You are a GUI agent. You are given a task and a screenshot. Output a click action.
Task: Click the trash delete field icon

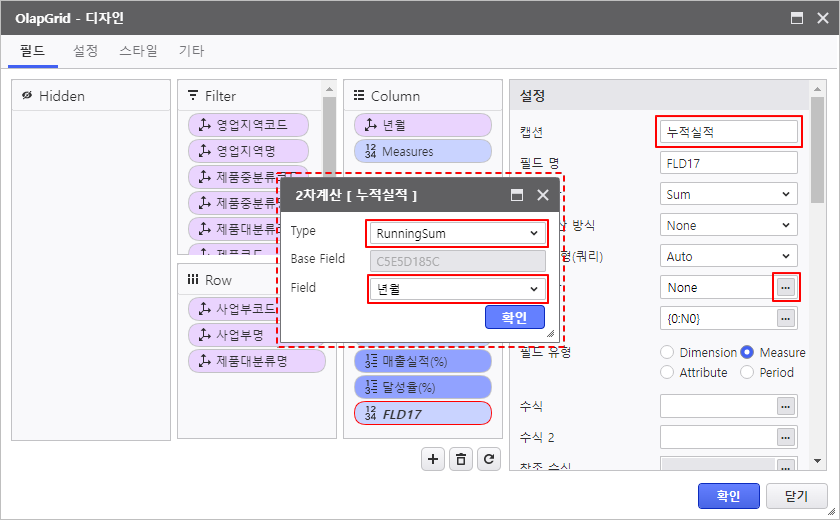pyautogui.click(x=460, y=459)
